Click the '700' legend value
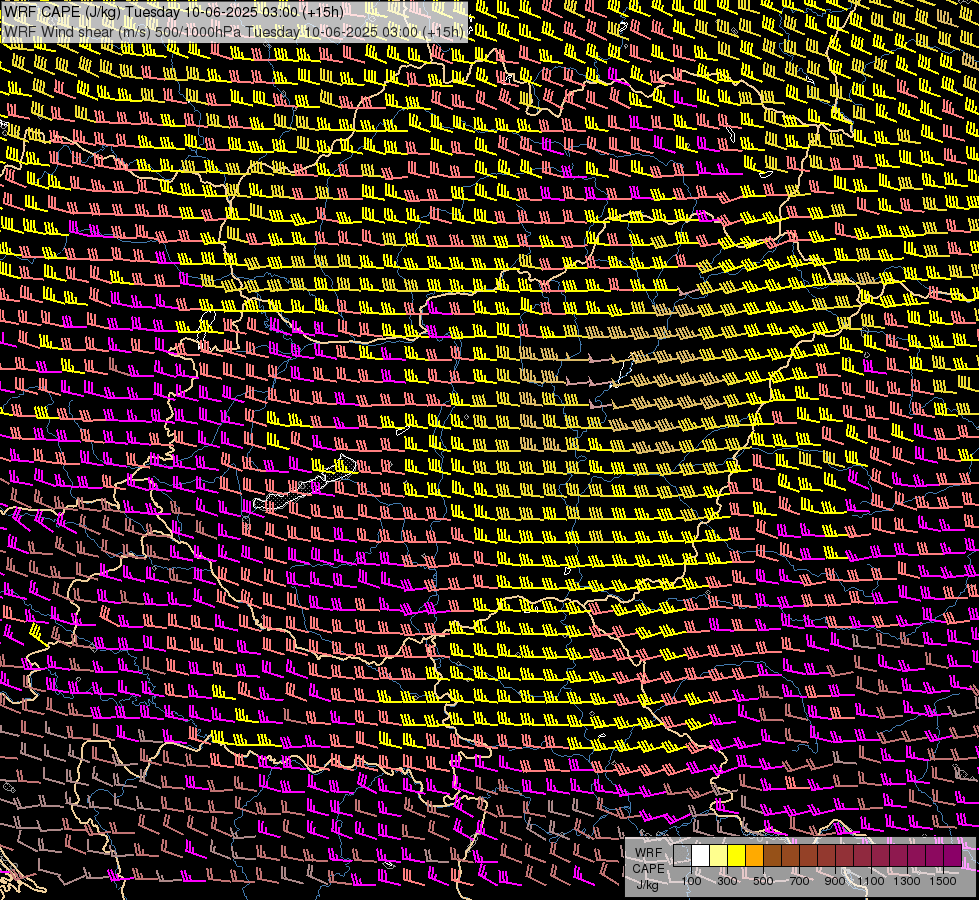The width and height of the screenshot is (979, 900). (799, 881)
